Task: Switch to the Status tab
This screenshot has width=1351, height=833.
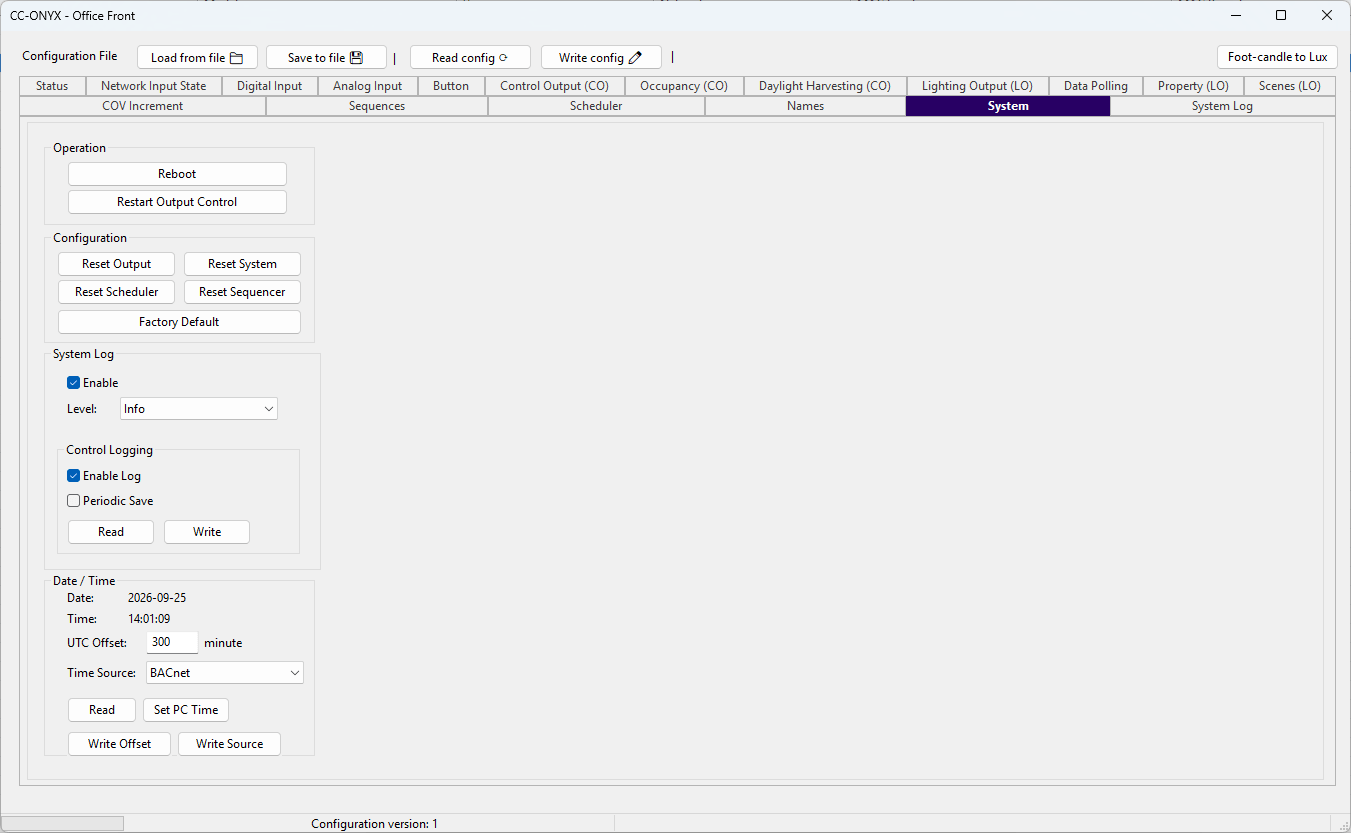Action: pyautogui.click(x=52, y=86)
